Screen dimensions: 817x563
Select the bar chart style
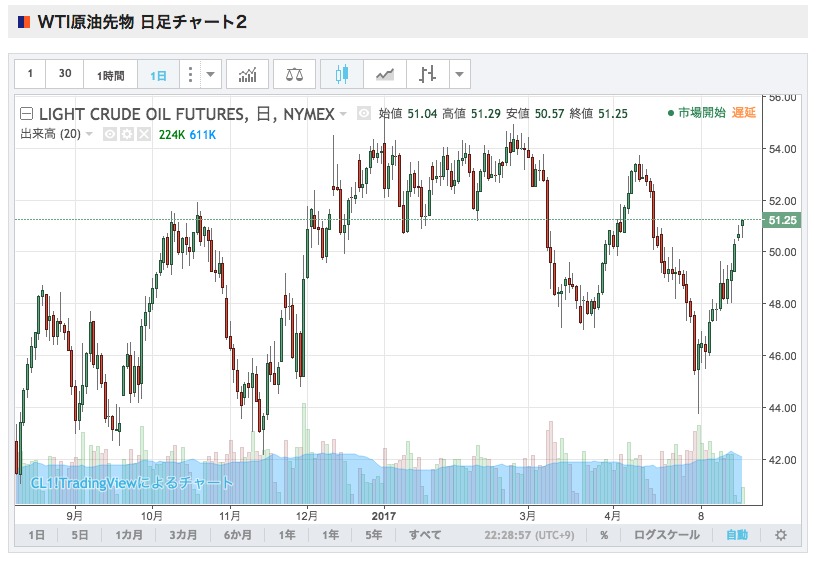(x=427, y=74)
